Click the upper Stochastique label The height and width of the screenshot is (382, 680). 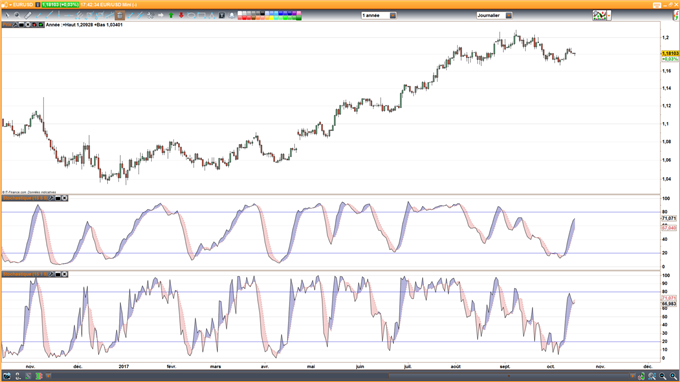coord(25,198)
